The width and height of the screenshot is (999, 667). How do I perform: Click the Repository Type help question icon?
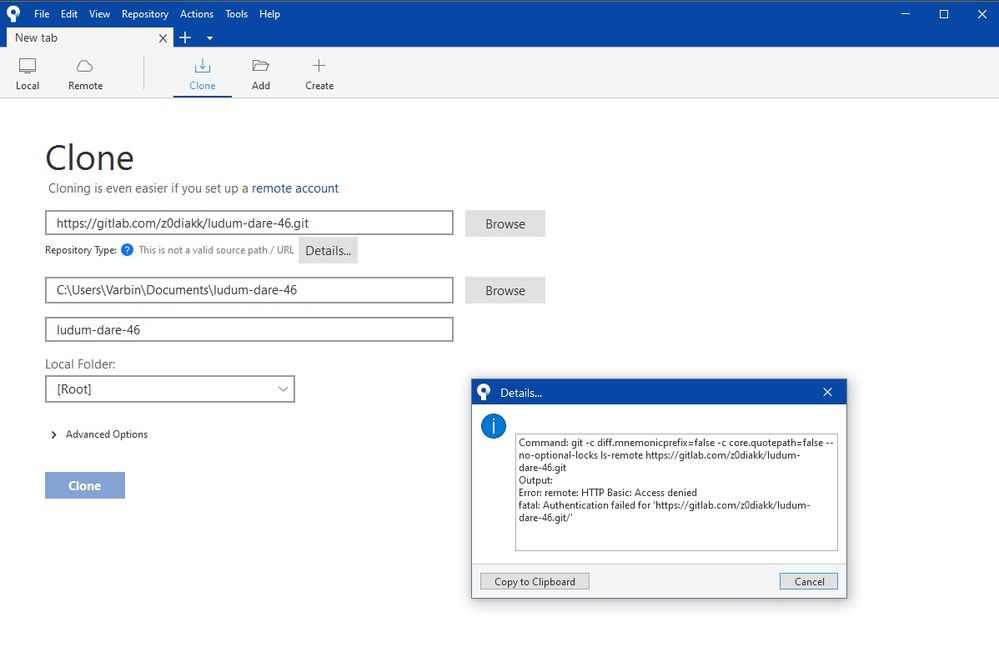[127, 250]
